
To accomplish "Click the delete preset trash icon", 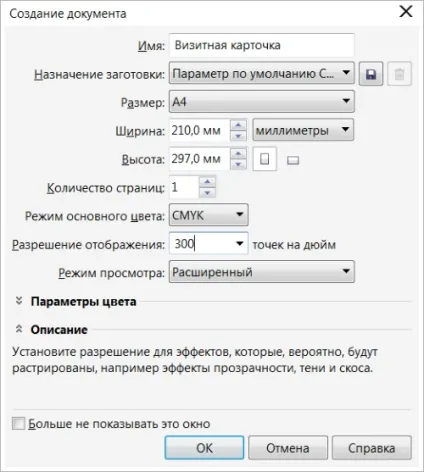I will 399,74.
